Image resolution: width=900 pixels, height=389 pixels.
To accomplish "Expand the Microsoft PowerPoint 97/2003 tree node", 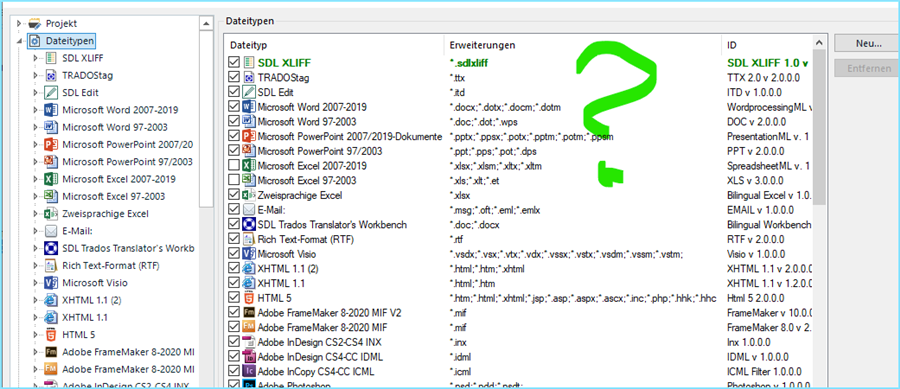I will tap(36, 161).
